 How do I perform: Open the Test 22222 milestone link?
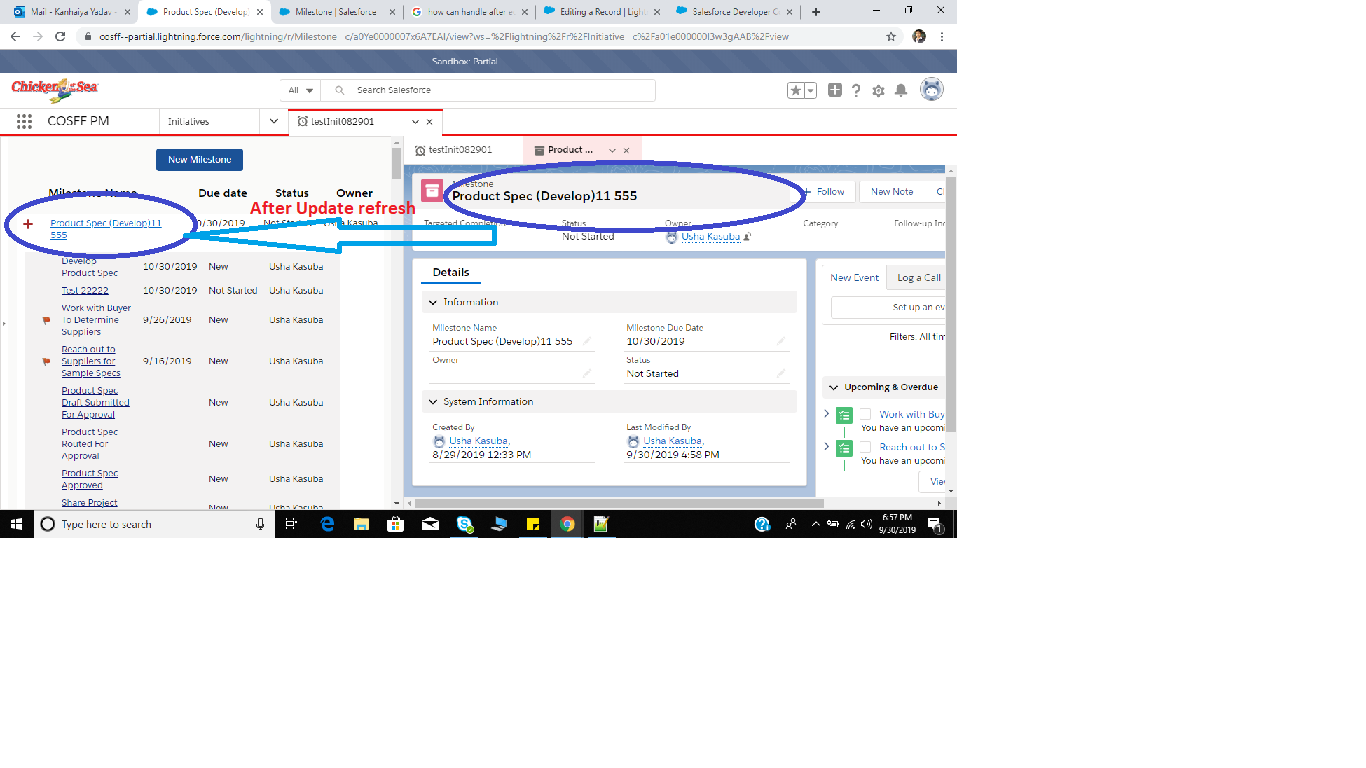pyautogui.click(x=85, y=291)
